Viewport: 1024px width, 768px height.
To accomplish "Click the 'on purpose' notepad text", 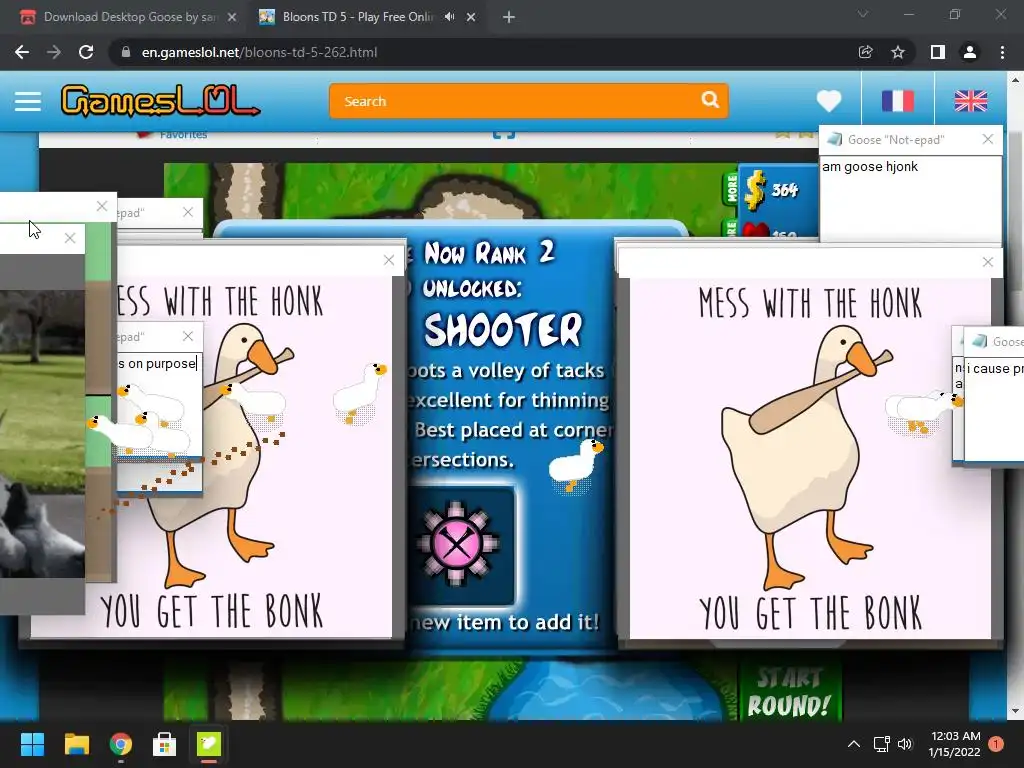I will point(157,364).
